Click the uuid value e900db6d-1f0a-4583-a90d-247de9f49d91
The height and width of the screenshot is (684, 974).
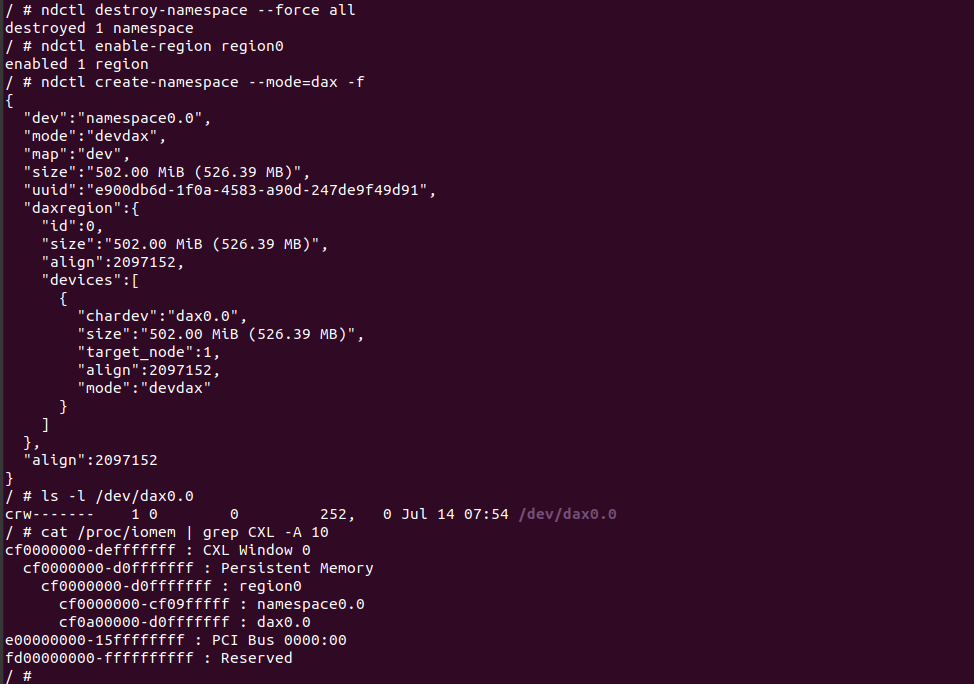point(260,190)
